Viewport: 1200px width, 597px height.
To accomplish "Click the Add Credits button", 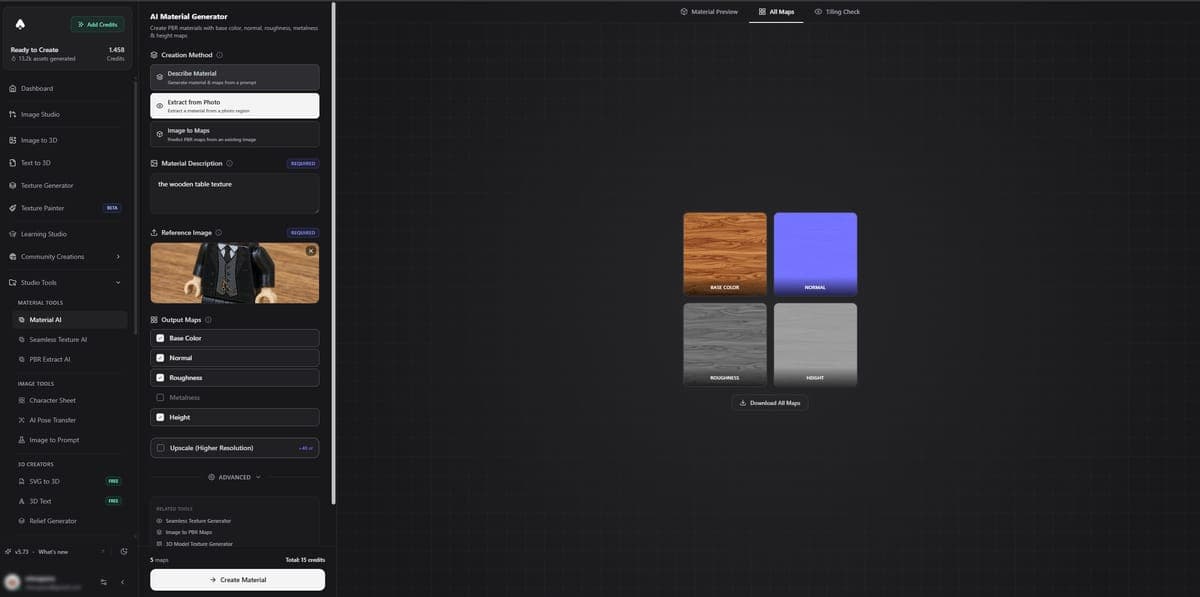I will point(98,24).
